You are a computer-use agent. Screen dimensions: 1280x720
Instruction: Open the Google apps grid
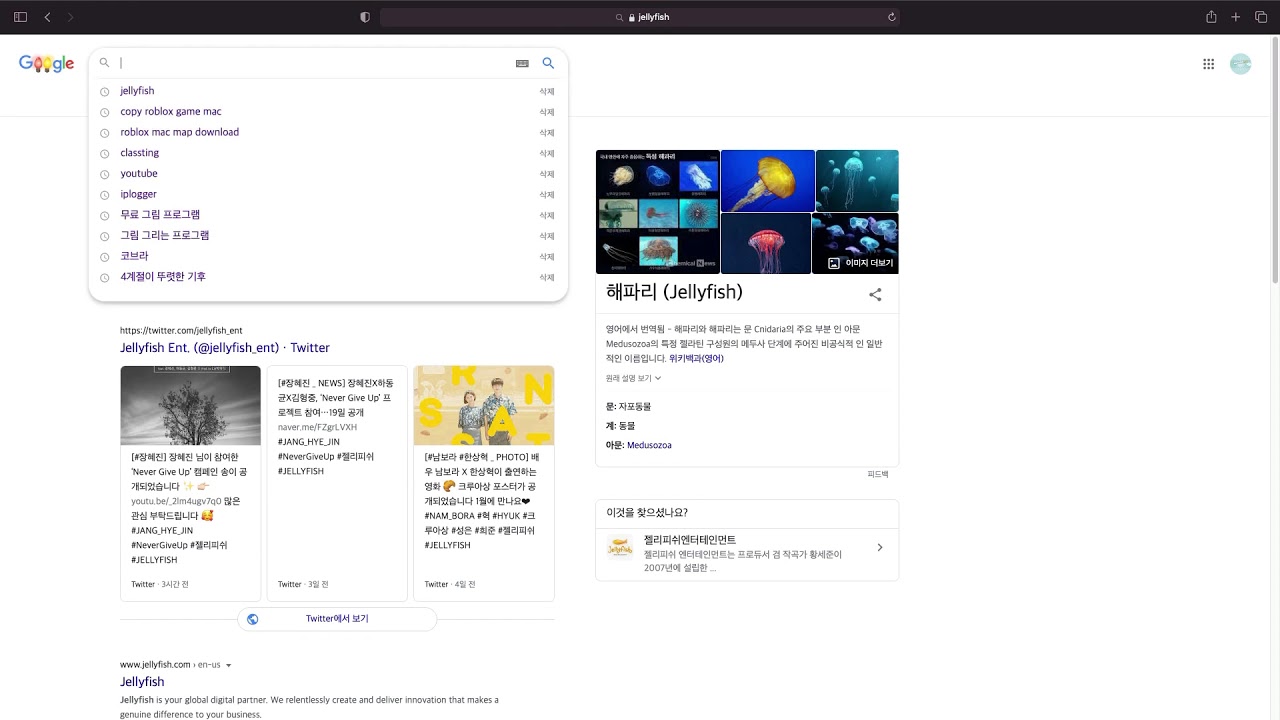point(1208,64)
